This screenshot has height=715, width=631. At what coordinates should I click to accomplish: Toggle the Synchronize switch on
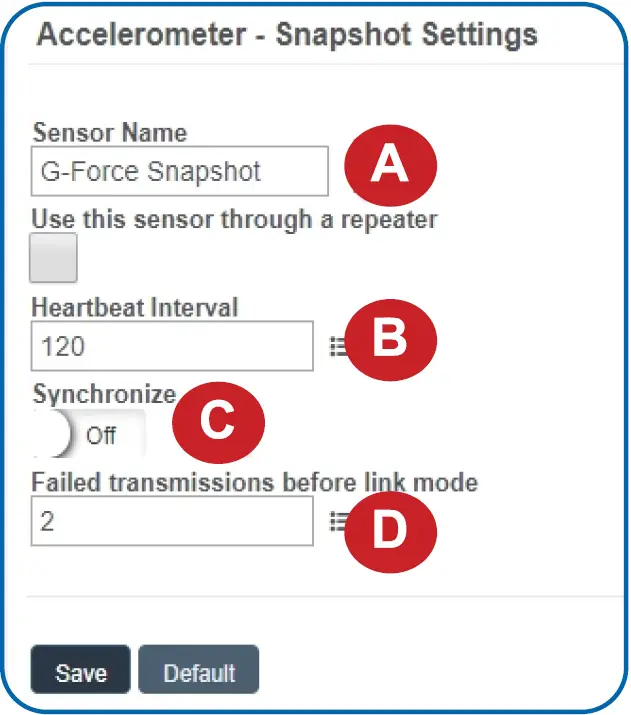pos(88,435)
